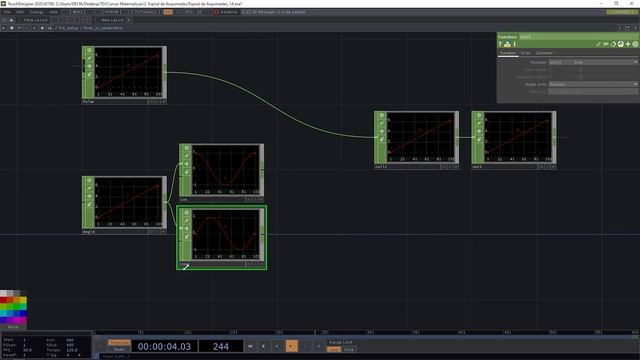Click the bookmark star icon in pane bar
The image size is (640, 360).
(x=42, y=28)
